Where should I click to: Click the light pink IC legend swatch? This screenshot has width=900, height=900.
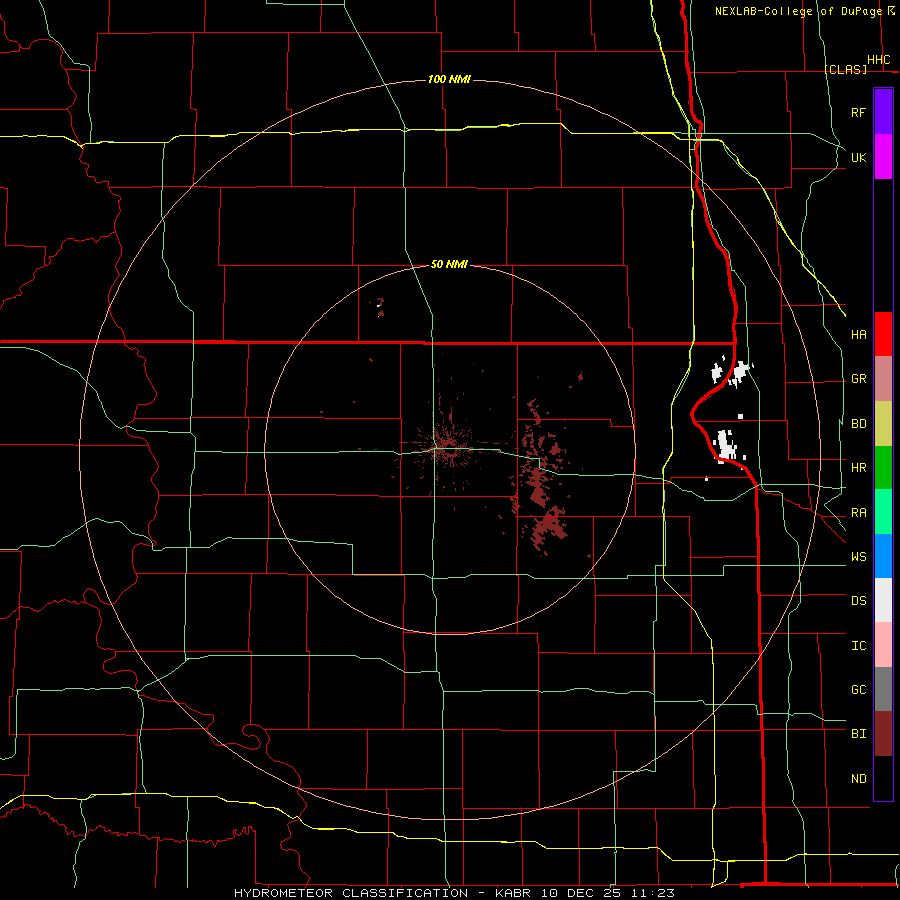883,645
